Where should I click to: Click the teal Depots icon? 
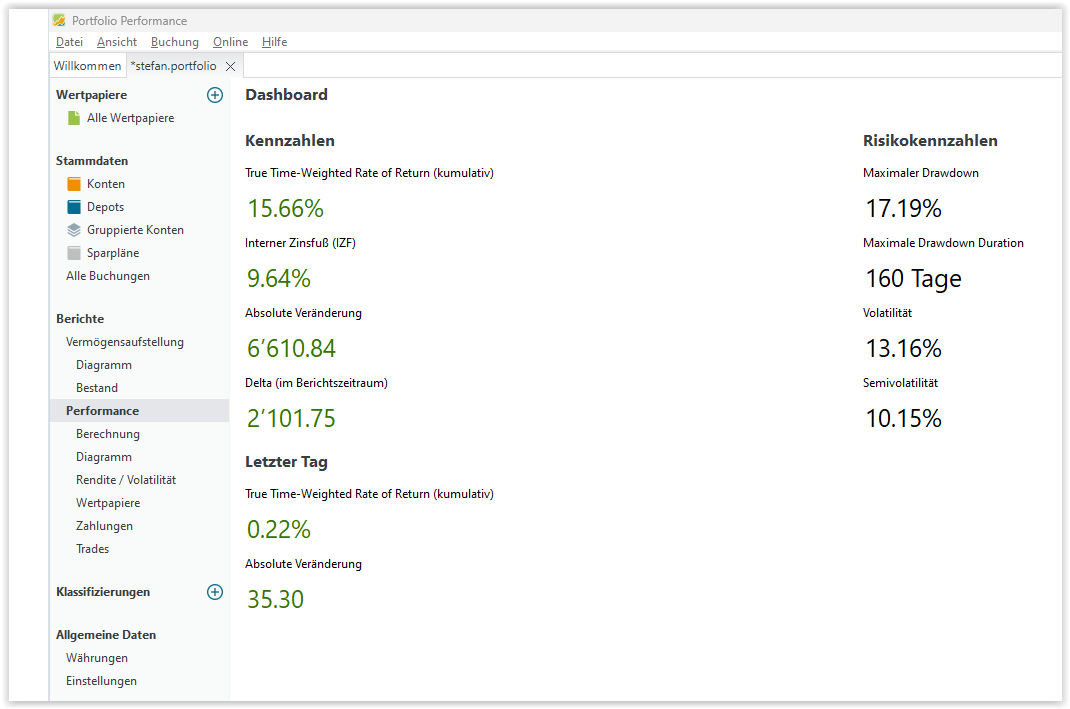click(74, 207)
